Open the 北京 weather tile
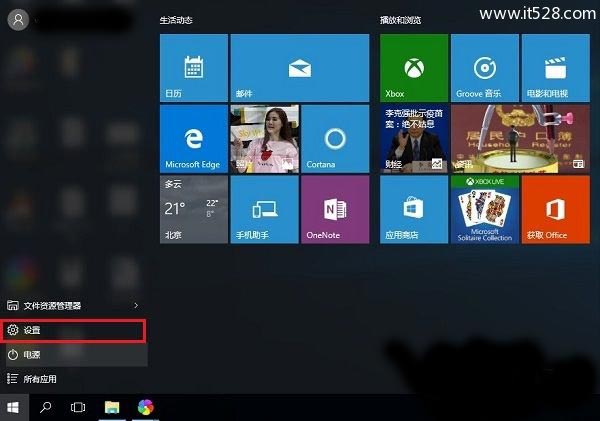 pos(194,210)
